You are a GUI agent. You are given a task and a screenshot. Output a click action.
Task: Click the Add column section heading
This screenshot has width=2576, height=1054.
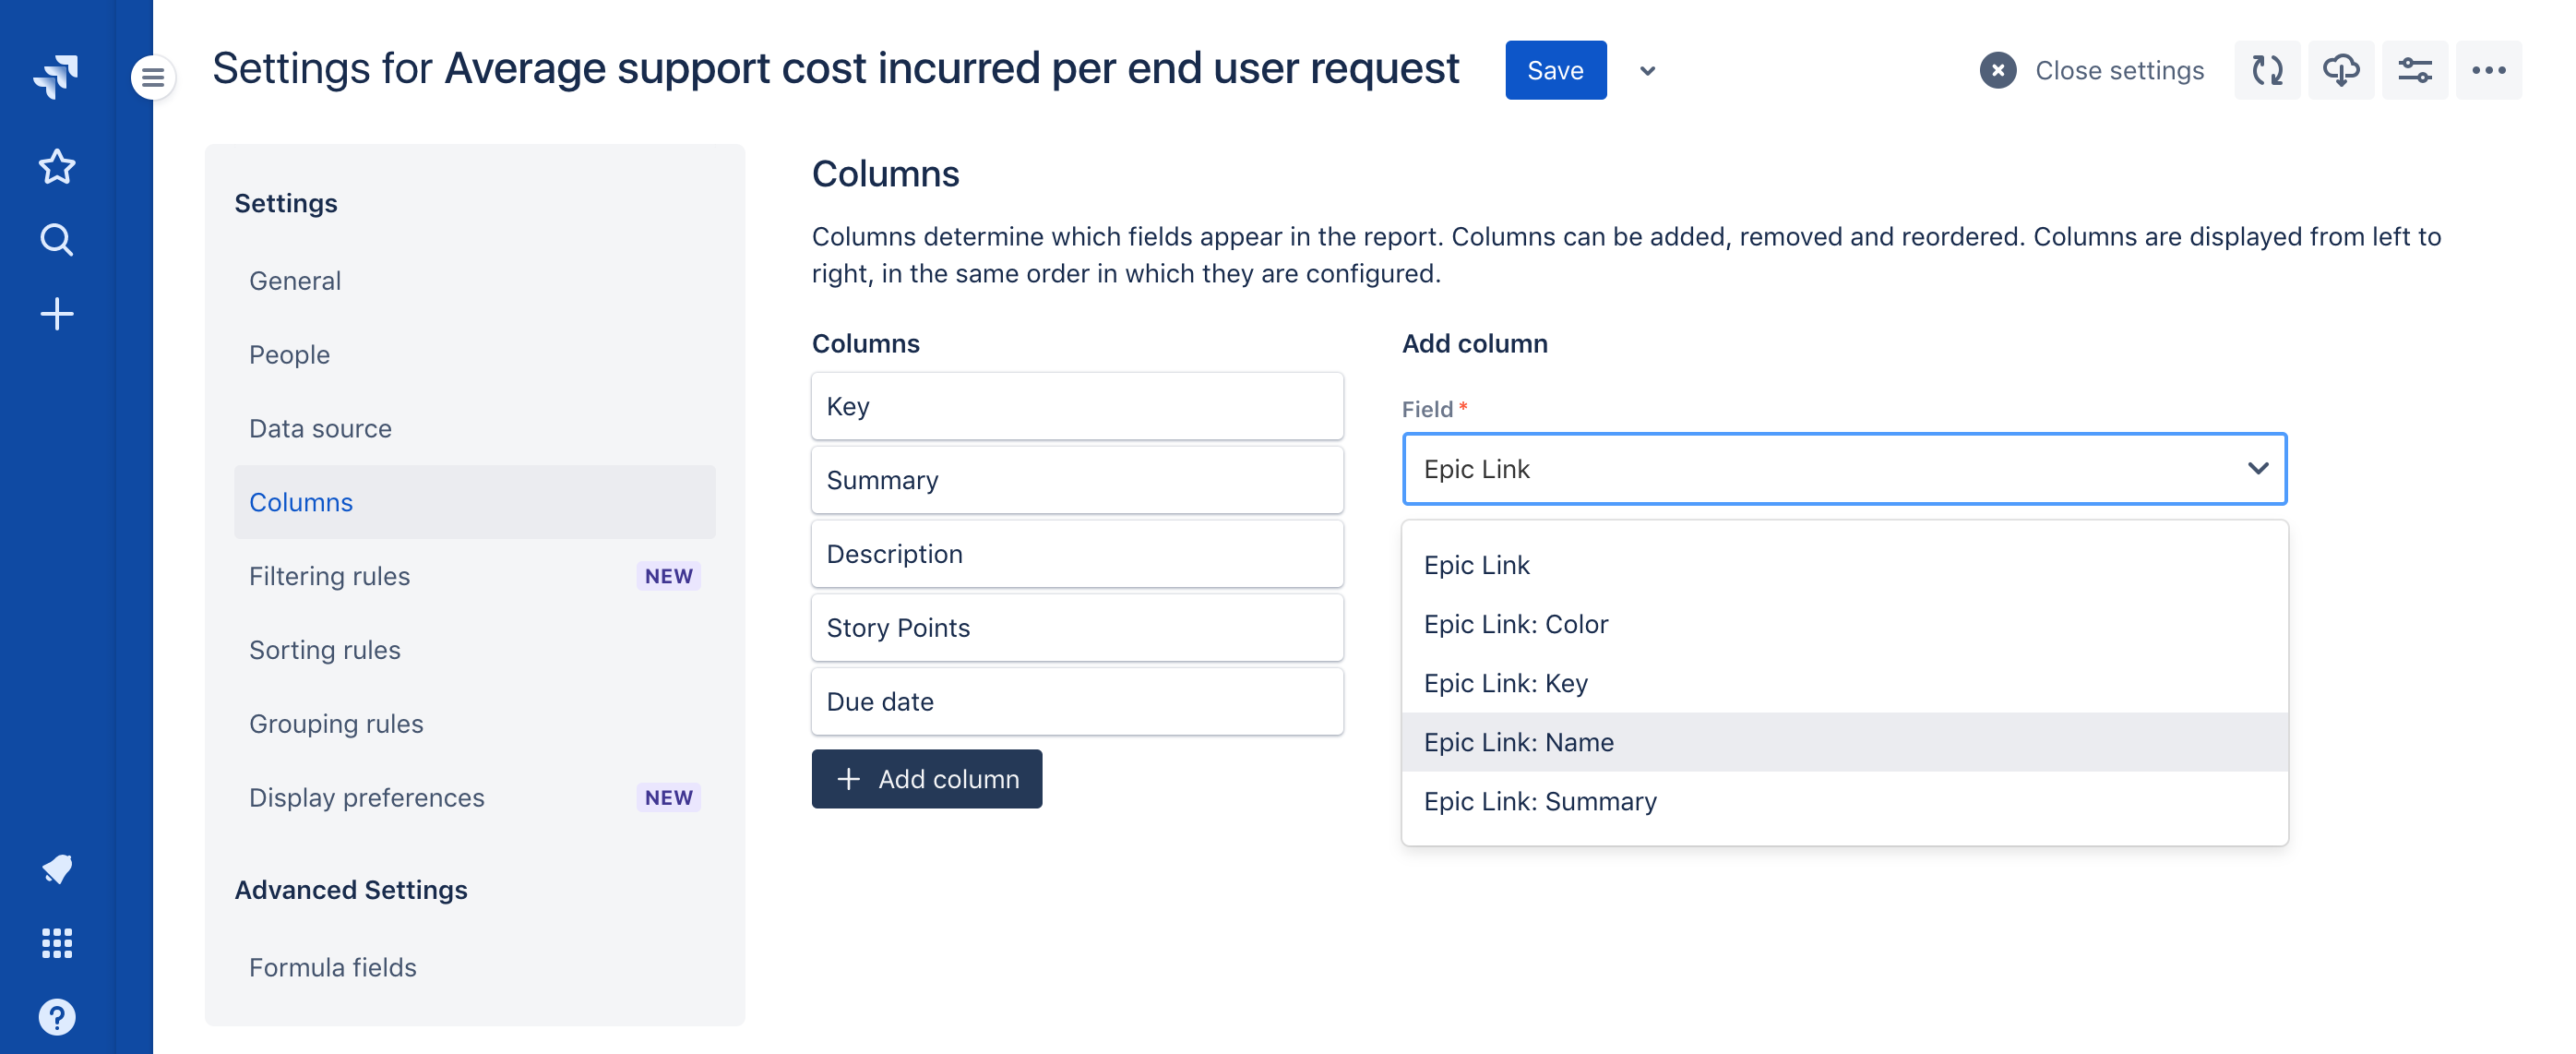pyautogui.click(x=1474, y=343)
